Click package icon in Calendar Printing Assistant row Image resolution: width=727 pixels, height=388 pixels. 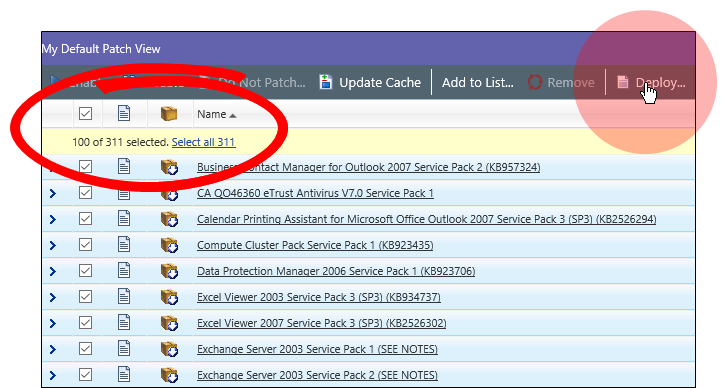(x=169, y=219)
